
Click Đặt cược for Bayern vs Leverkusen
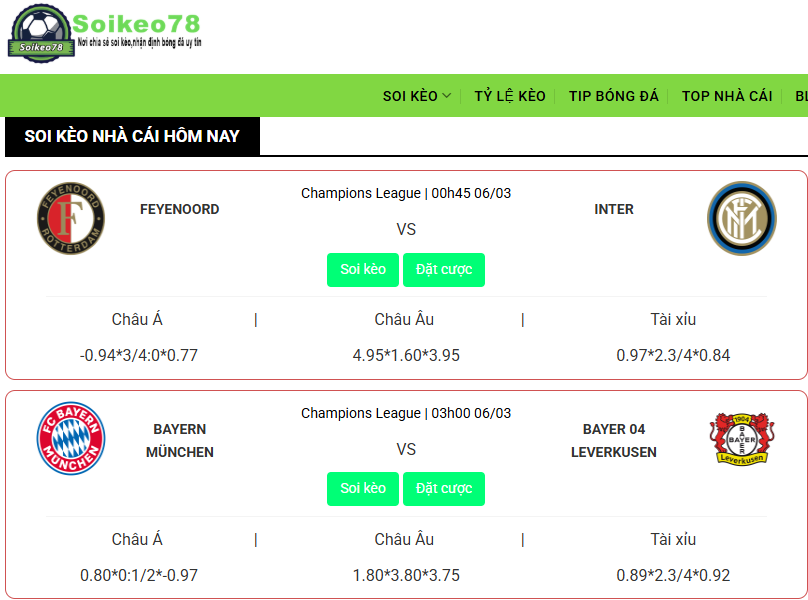coord(444,489)
